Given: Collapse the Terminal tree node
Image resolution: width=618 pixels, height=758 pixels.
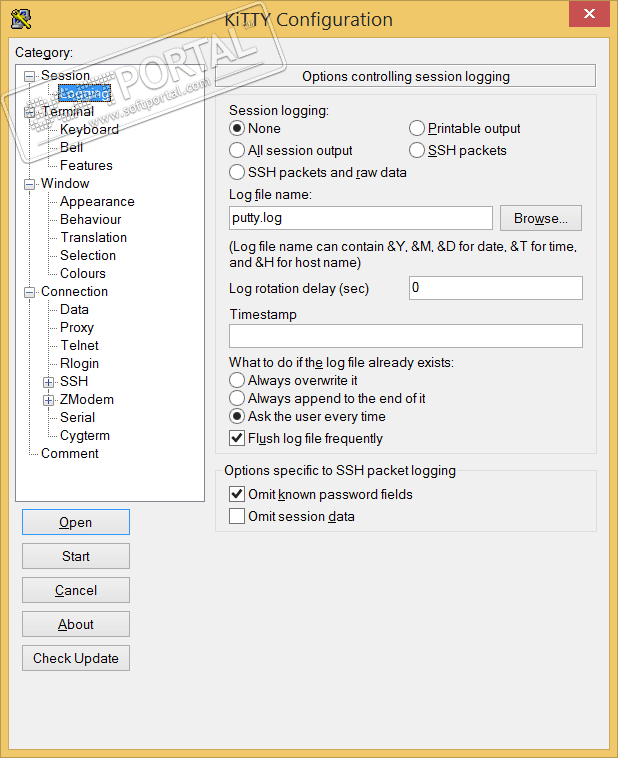Looking at the screenshot, I should pyautogui.click(x=29, y=112).
